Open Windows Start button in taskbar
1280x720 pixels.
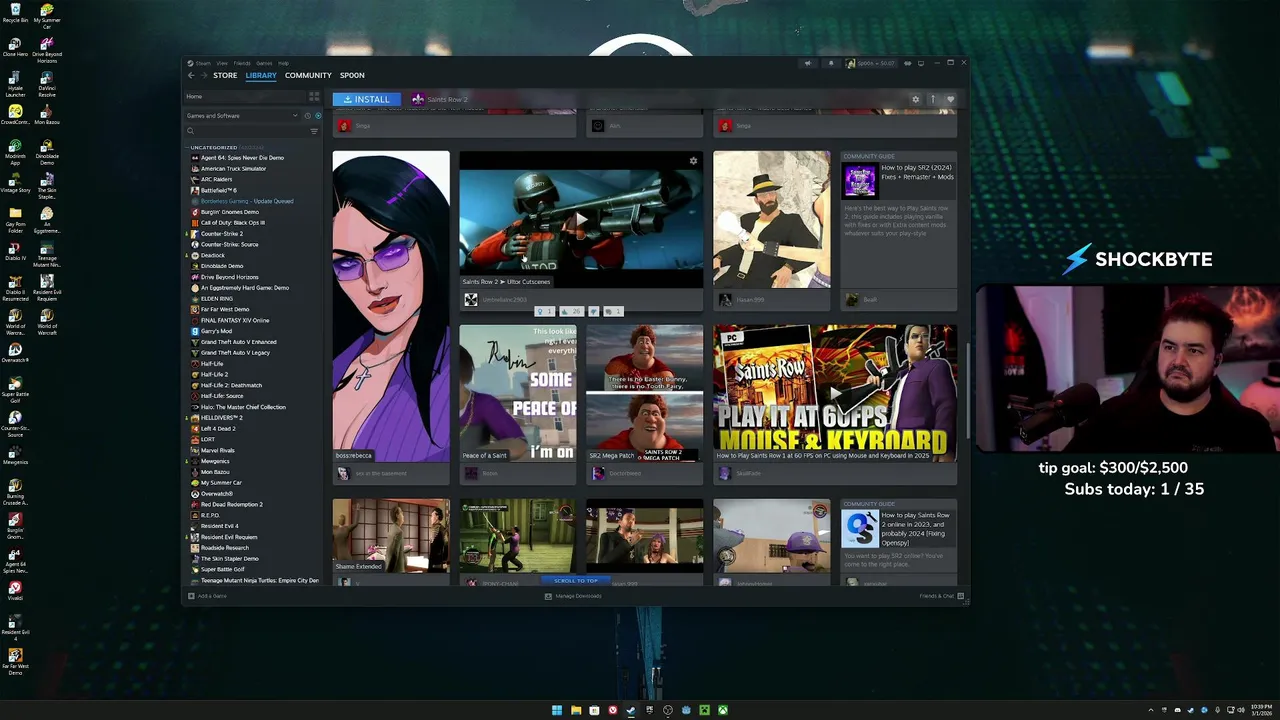[557, 710]
